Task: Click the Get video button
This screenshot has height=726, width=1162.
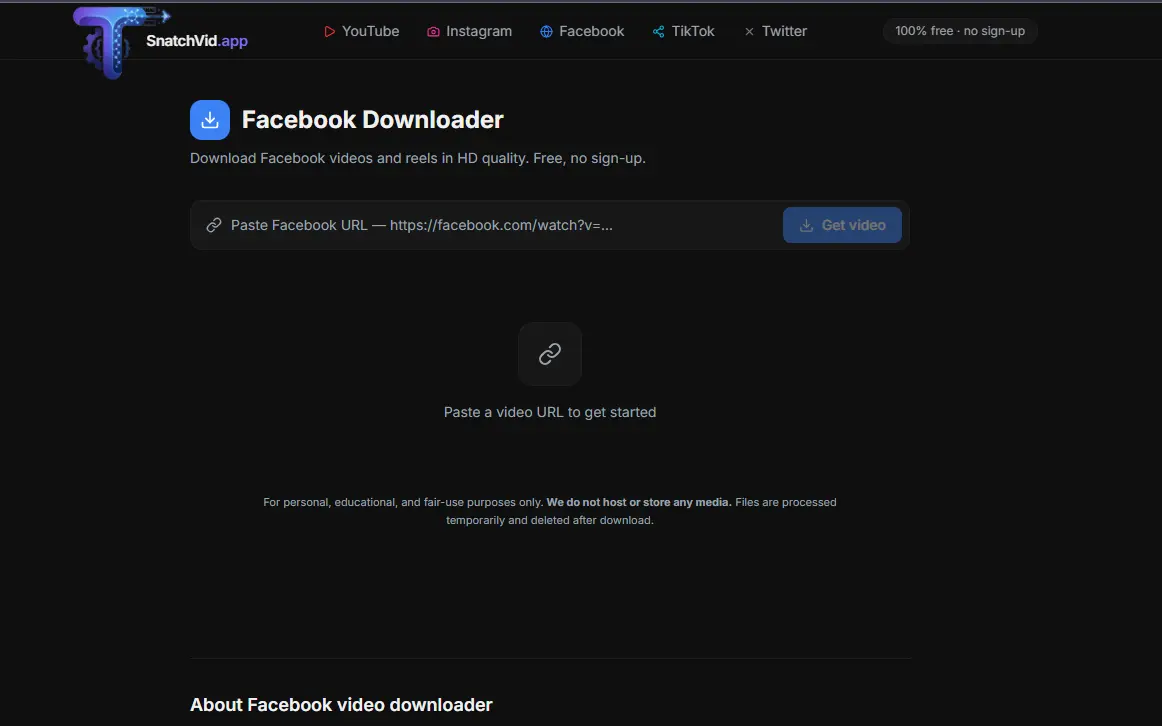Action: click(842, 225)
